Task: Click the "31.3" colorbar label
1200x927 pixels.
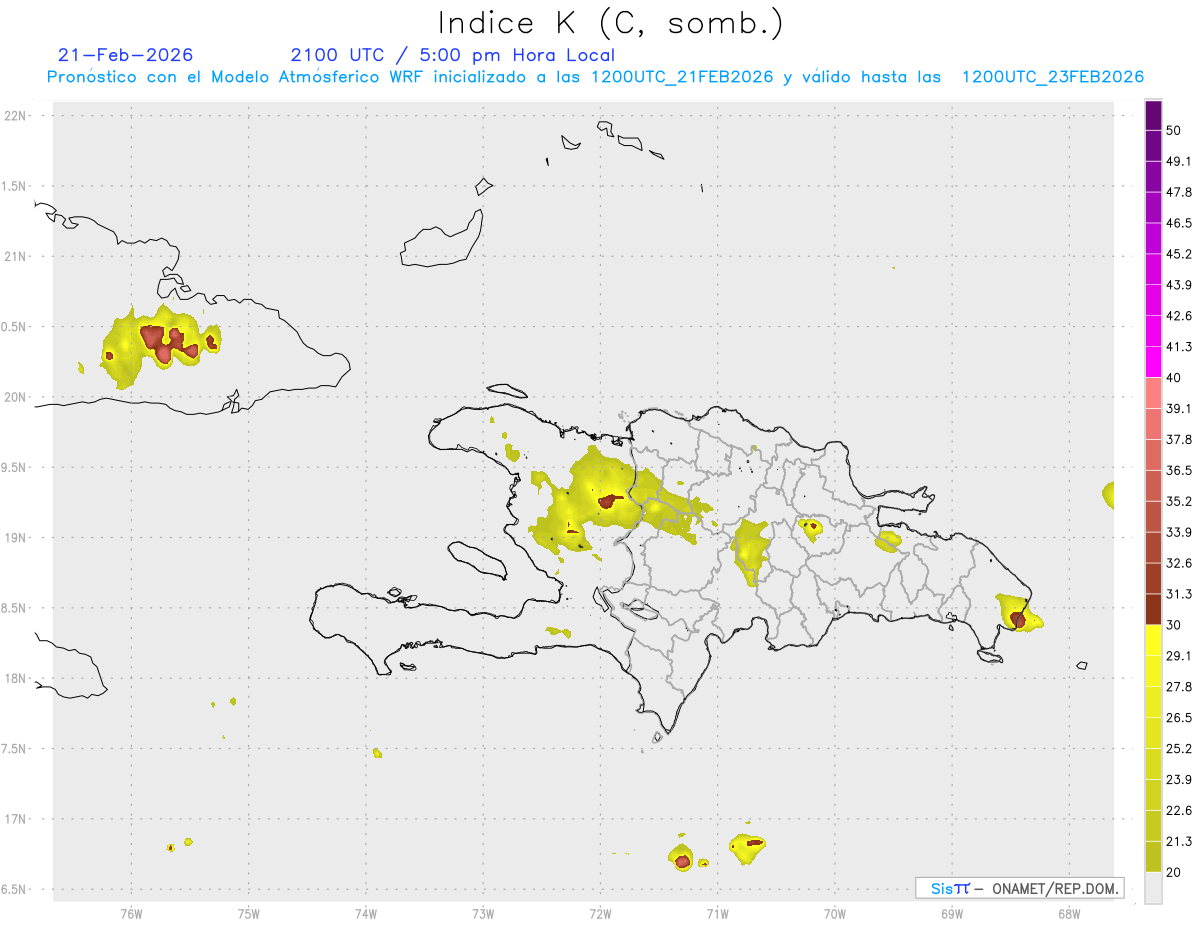Action: [x=1179, y=594]
